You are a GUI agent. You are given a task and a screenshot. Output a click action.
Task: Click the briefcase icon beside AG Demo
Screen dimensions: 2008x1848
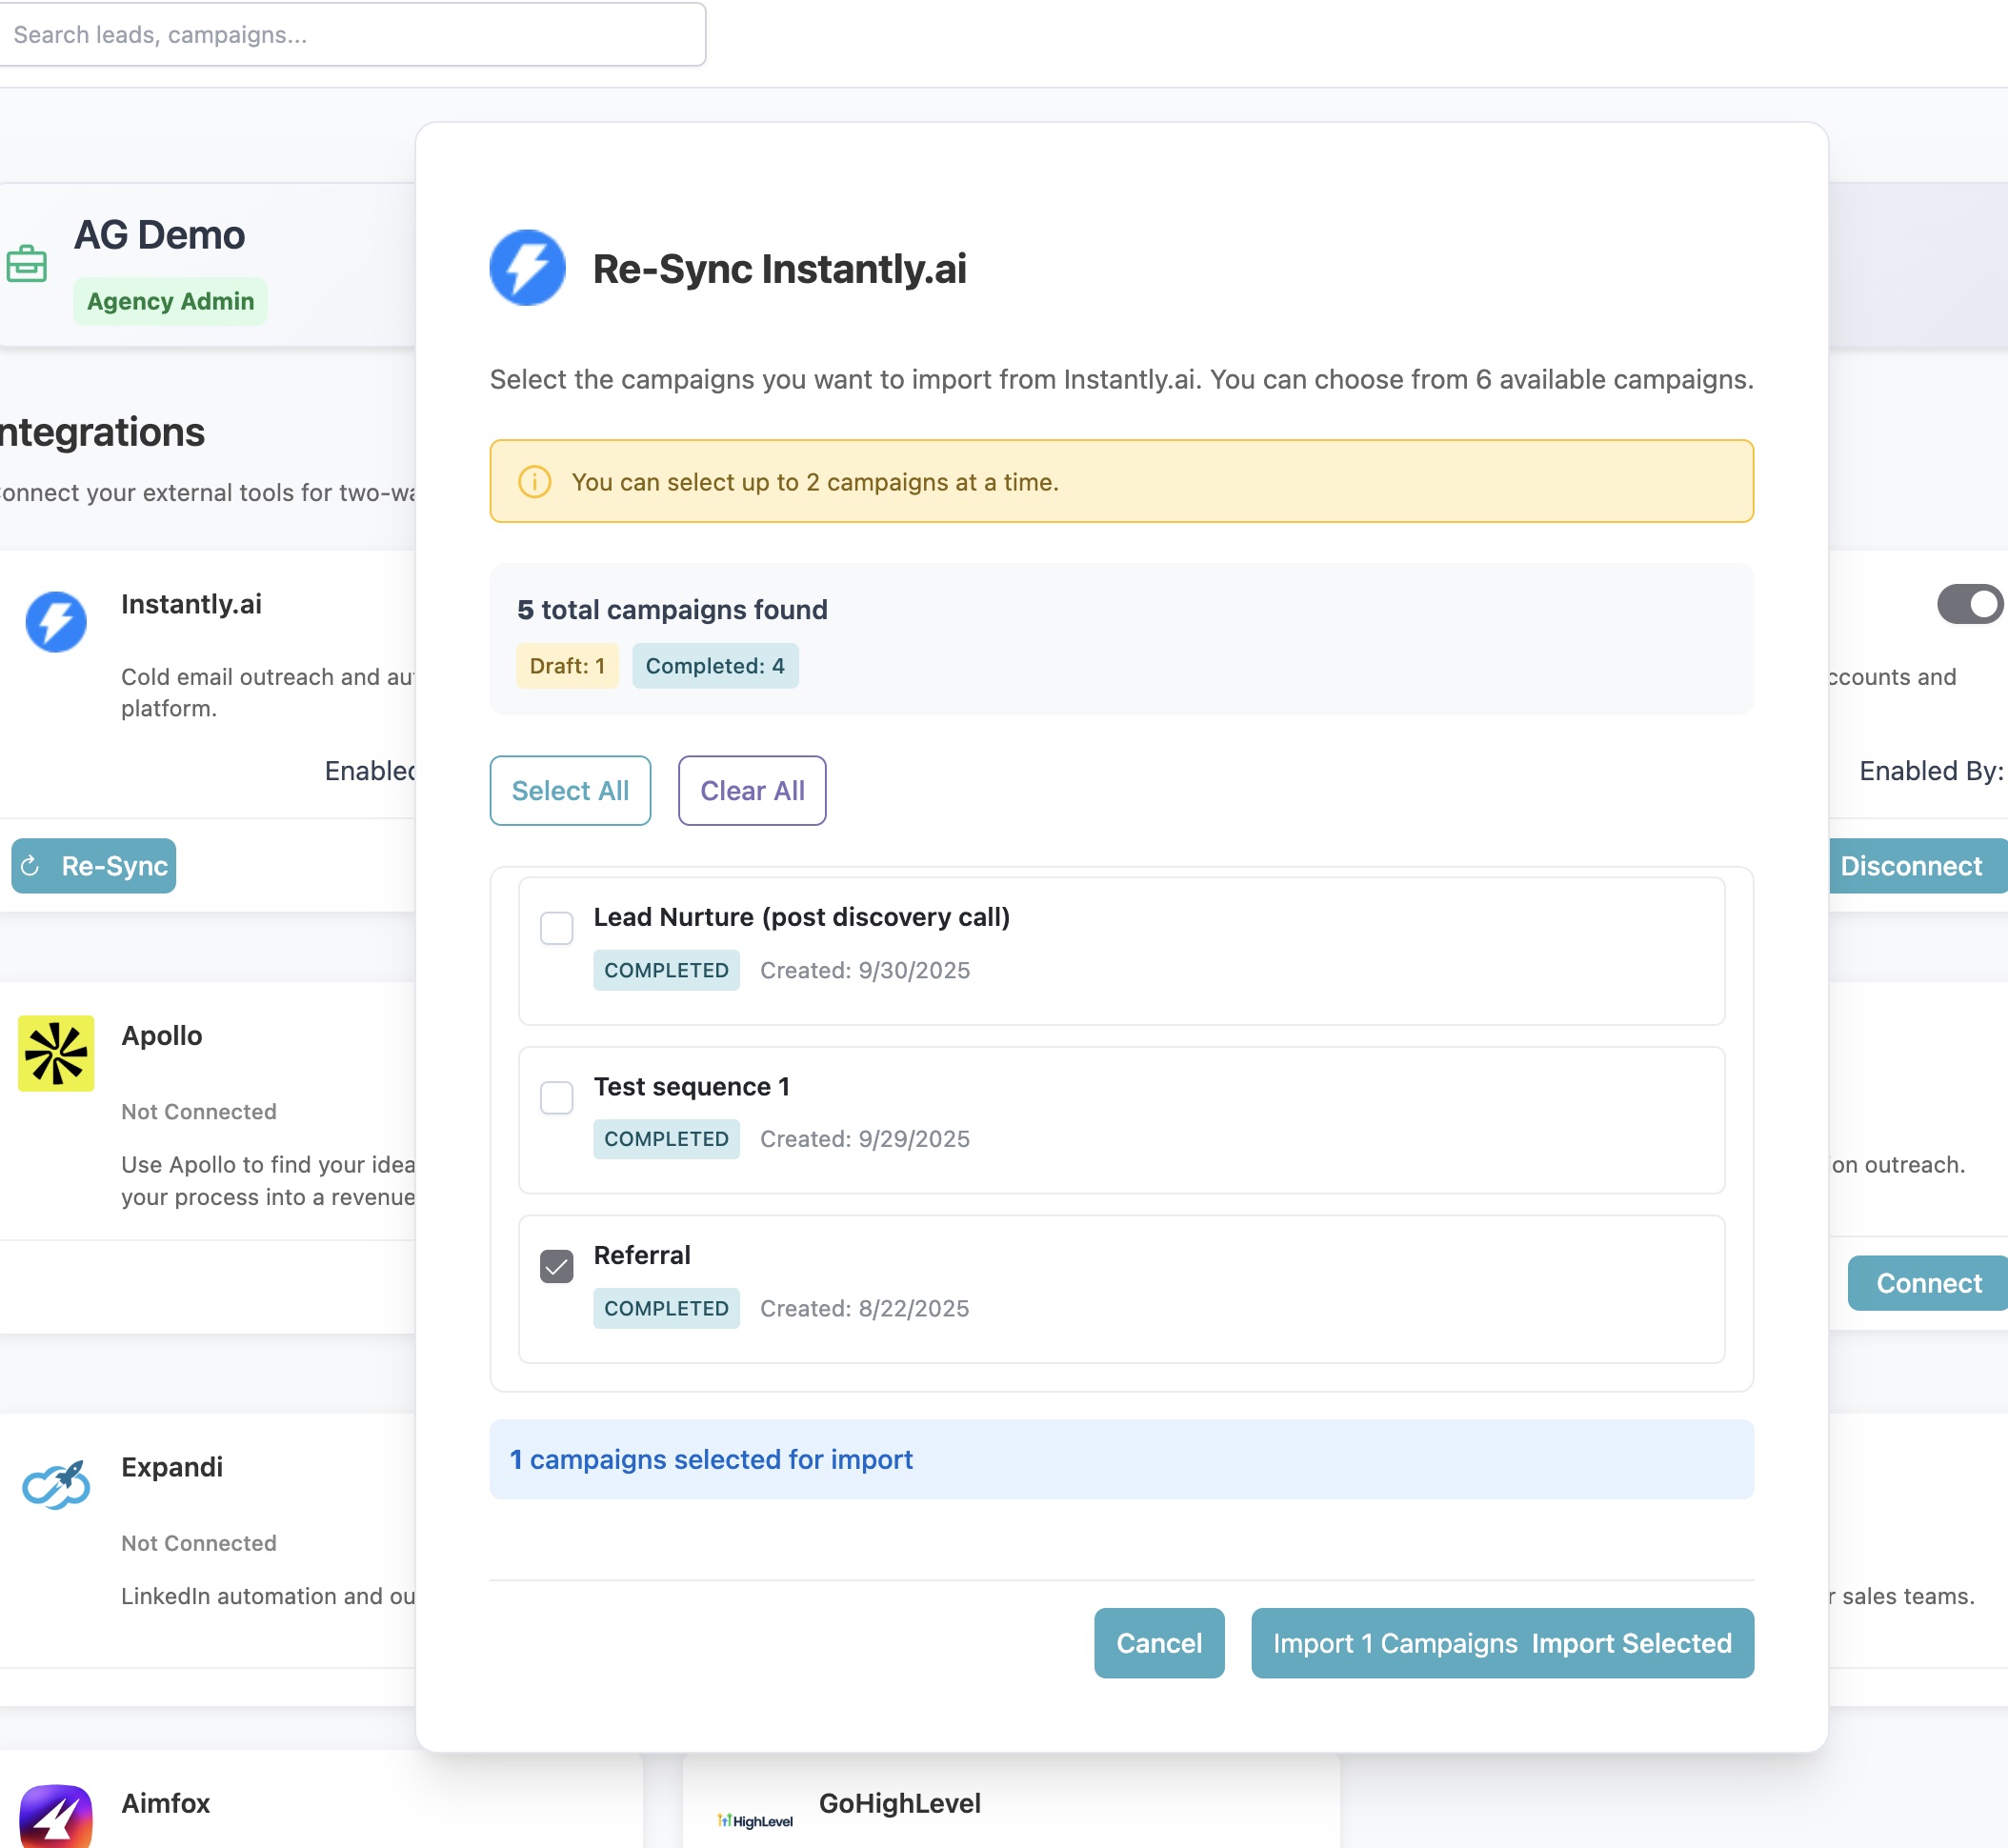27,263
